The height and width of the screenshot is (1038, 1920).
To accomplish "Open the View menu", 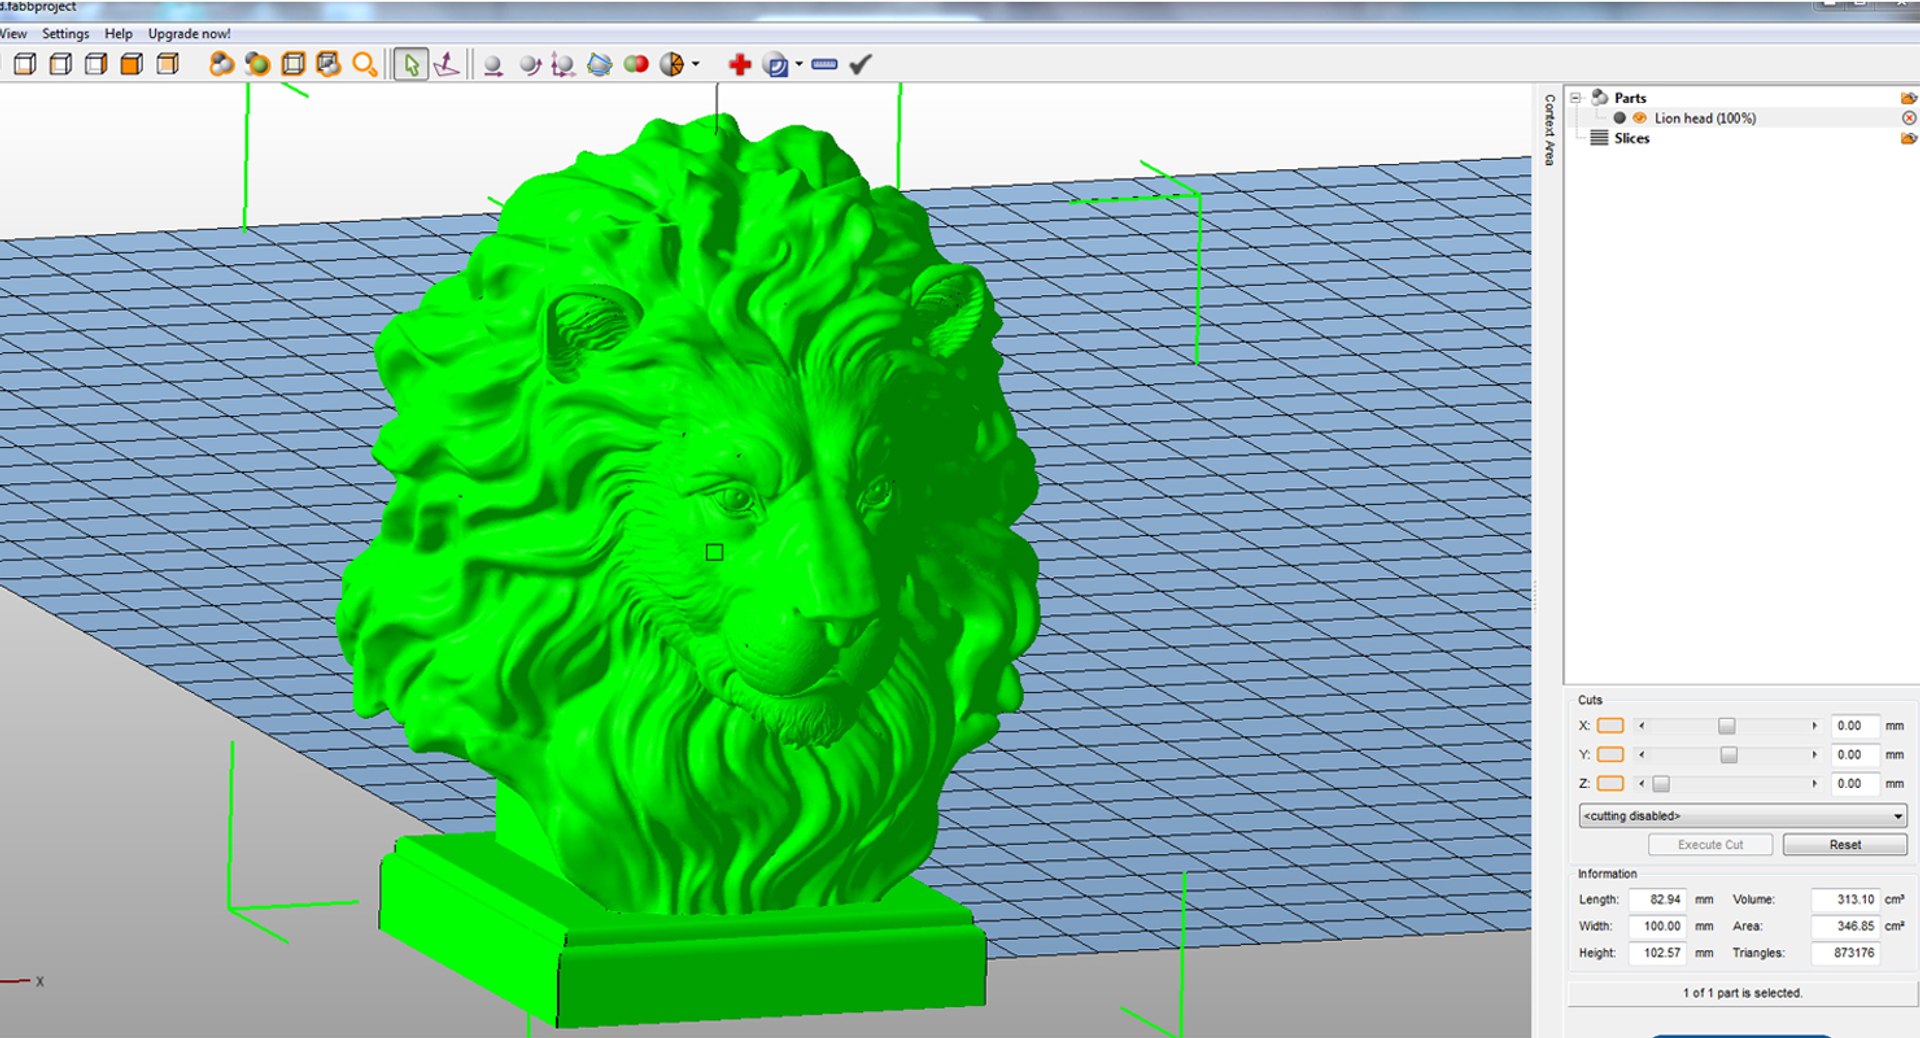I will tap(12, 33).
